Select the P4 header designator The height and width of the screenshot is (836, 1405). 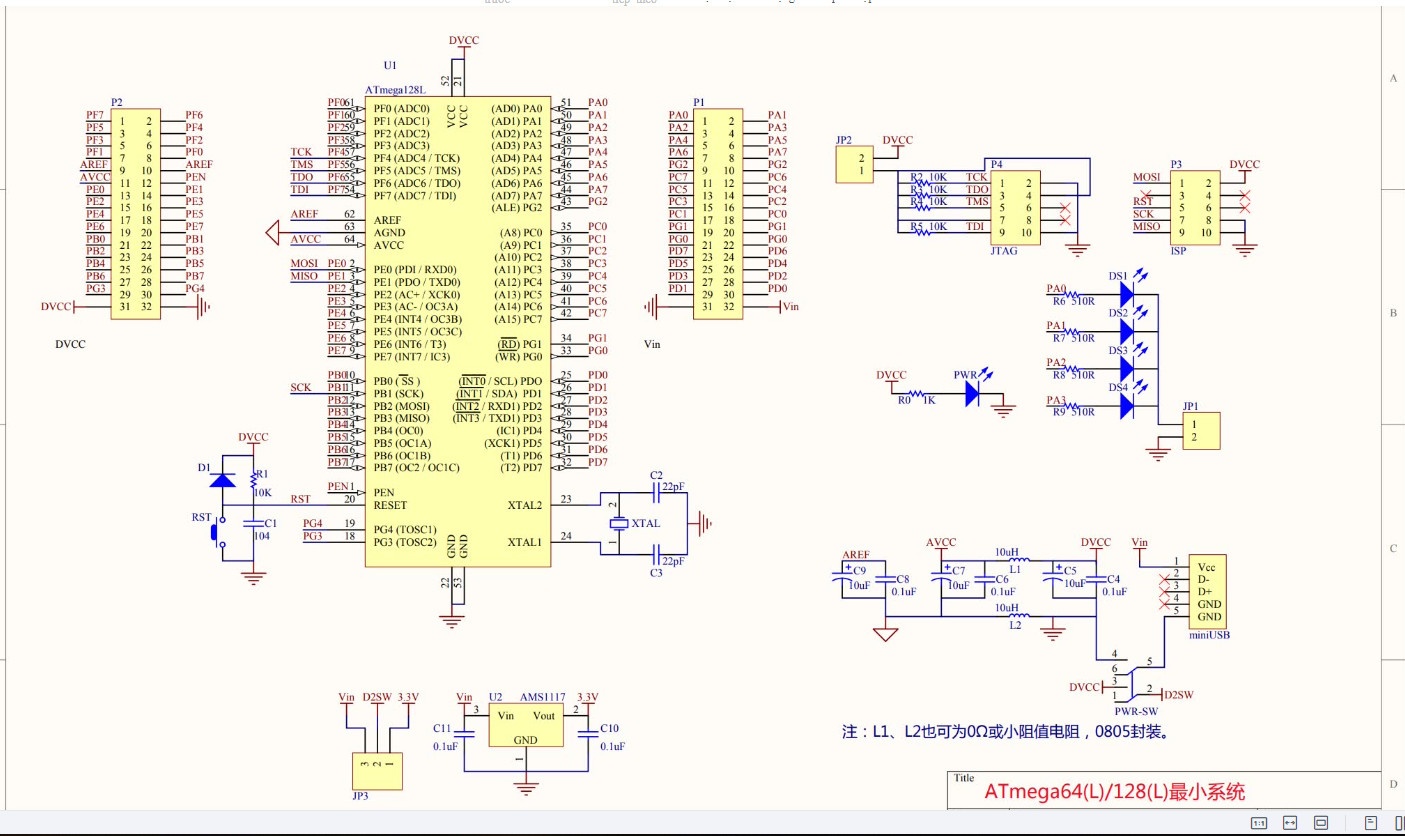(996, 163)
